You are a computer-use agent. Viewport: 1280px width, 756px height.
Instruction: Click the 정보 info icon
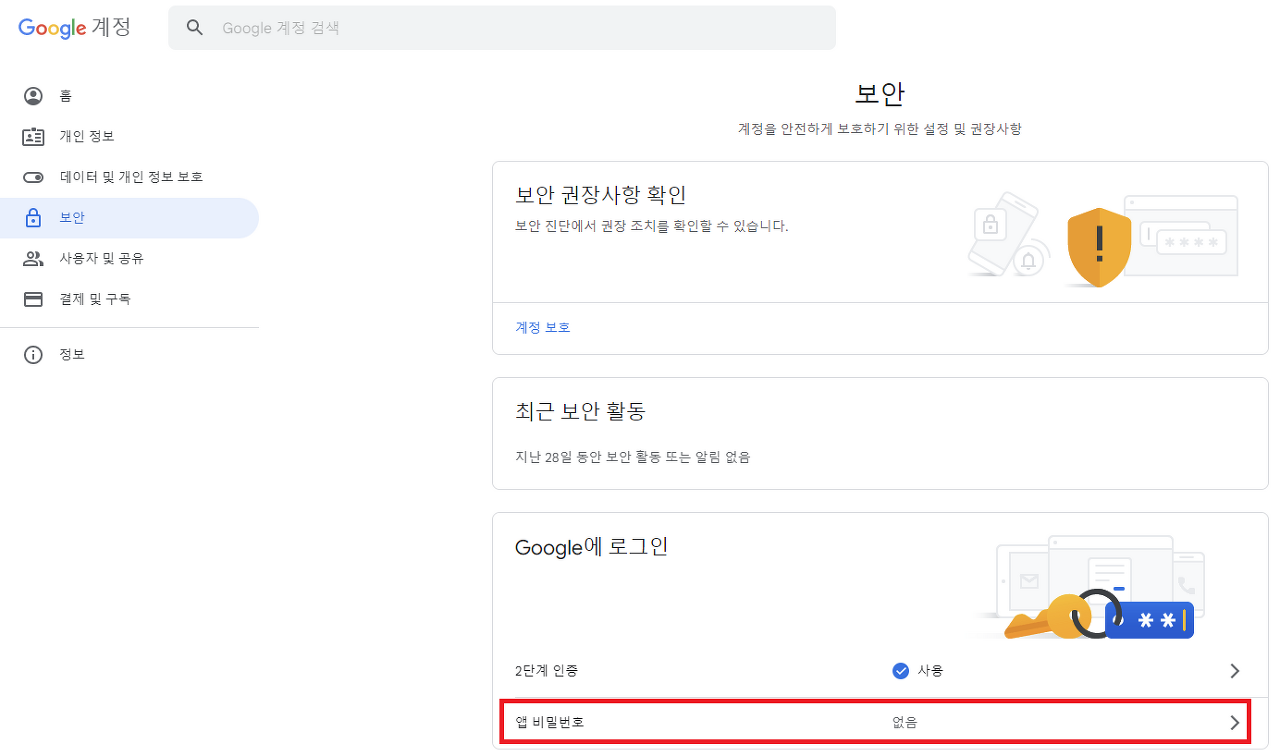tap(34, 355)
